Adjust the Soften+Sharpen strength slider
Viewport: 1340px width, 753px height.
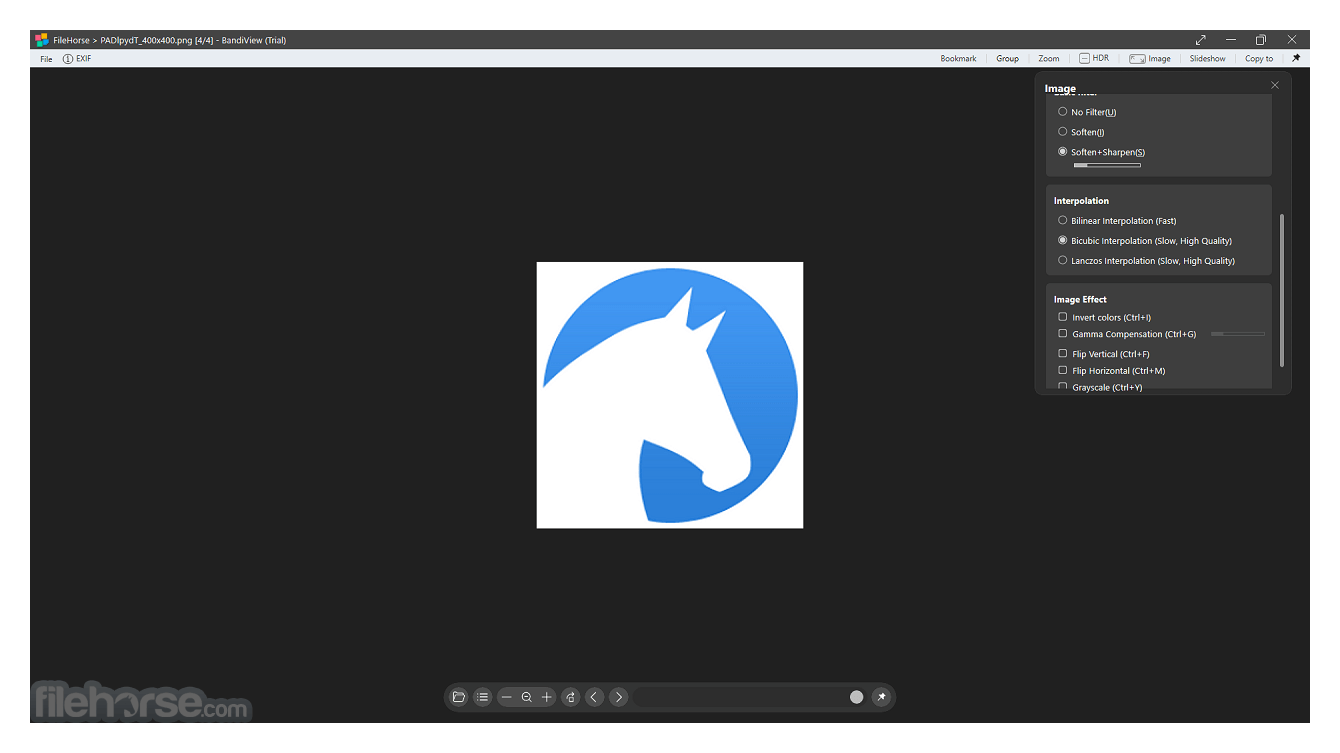coord(1107,165)
